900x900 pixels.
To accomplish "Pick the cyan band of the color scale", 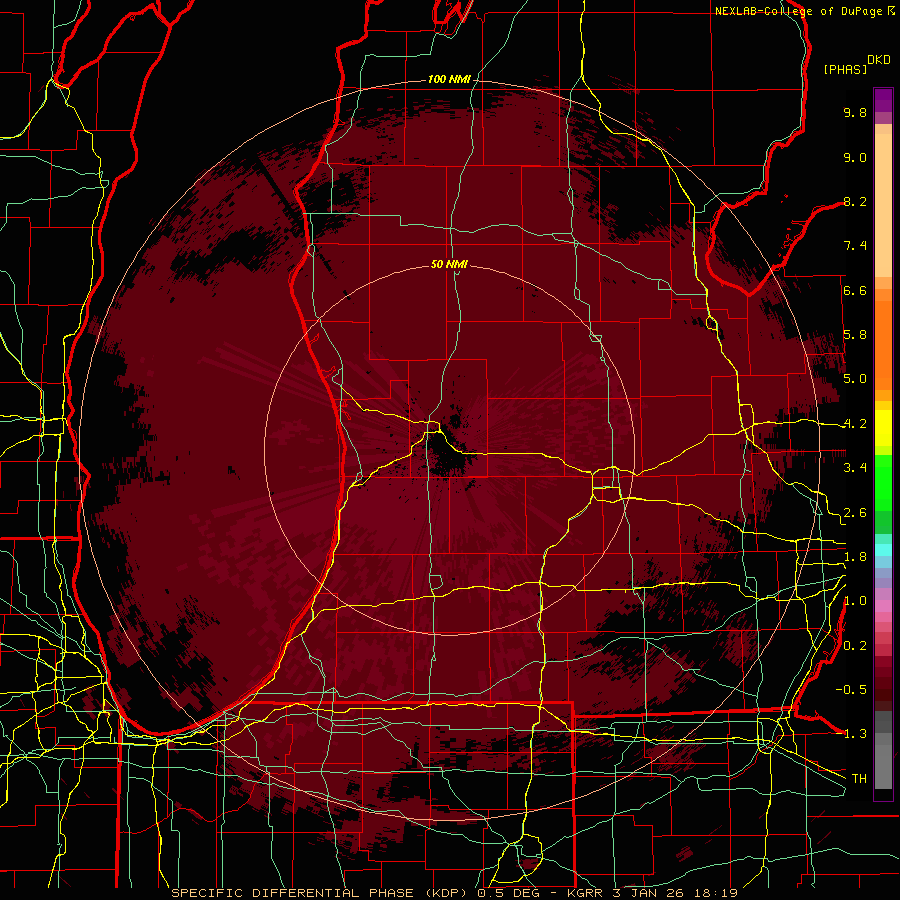I will [x=883, y=550].
